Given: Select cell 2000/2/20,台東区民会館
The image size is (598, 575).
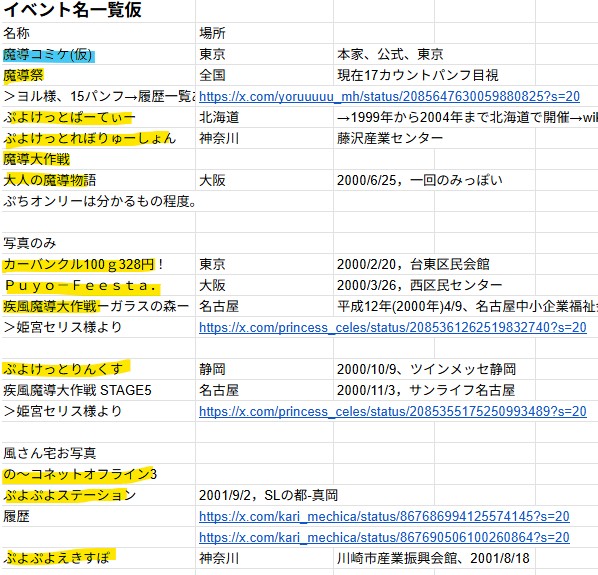Looking at the screenshot, I should click(413, 264).
